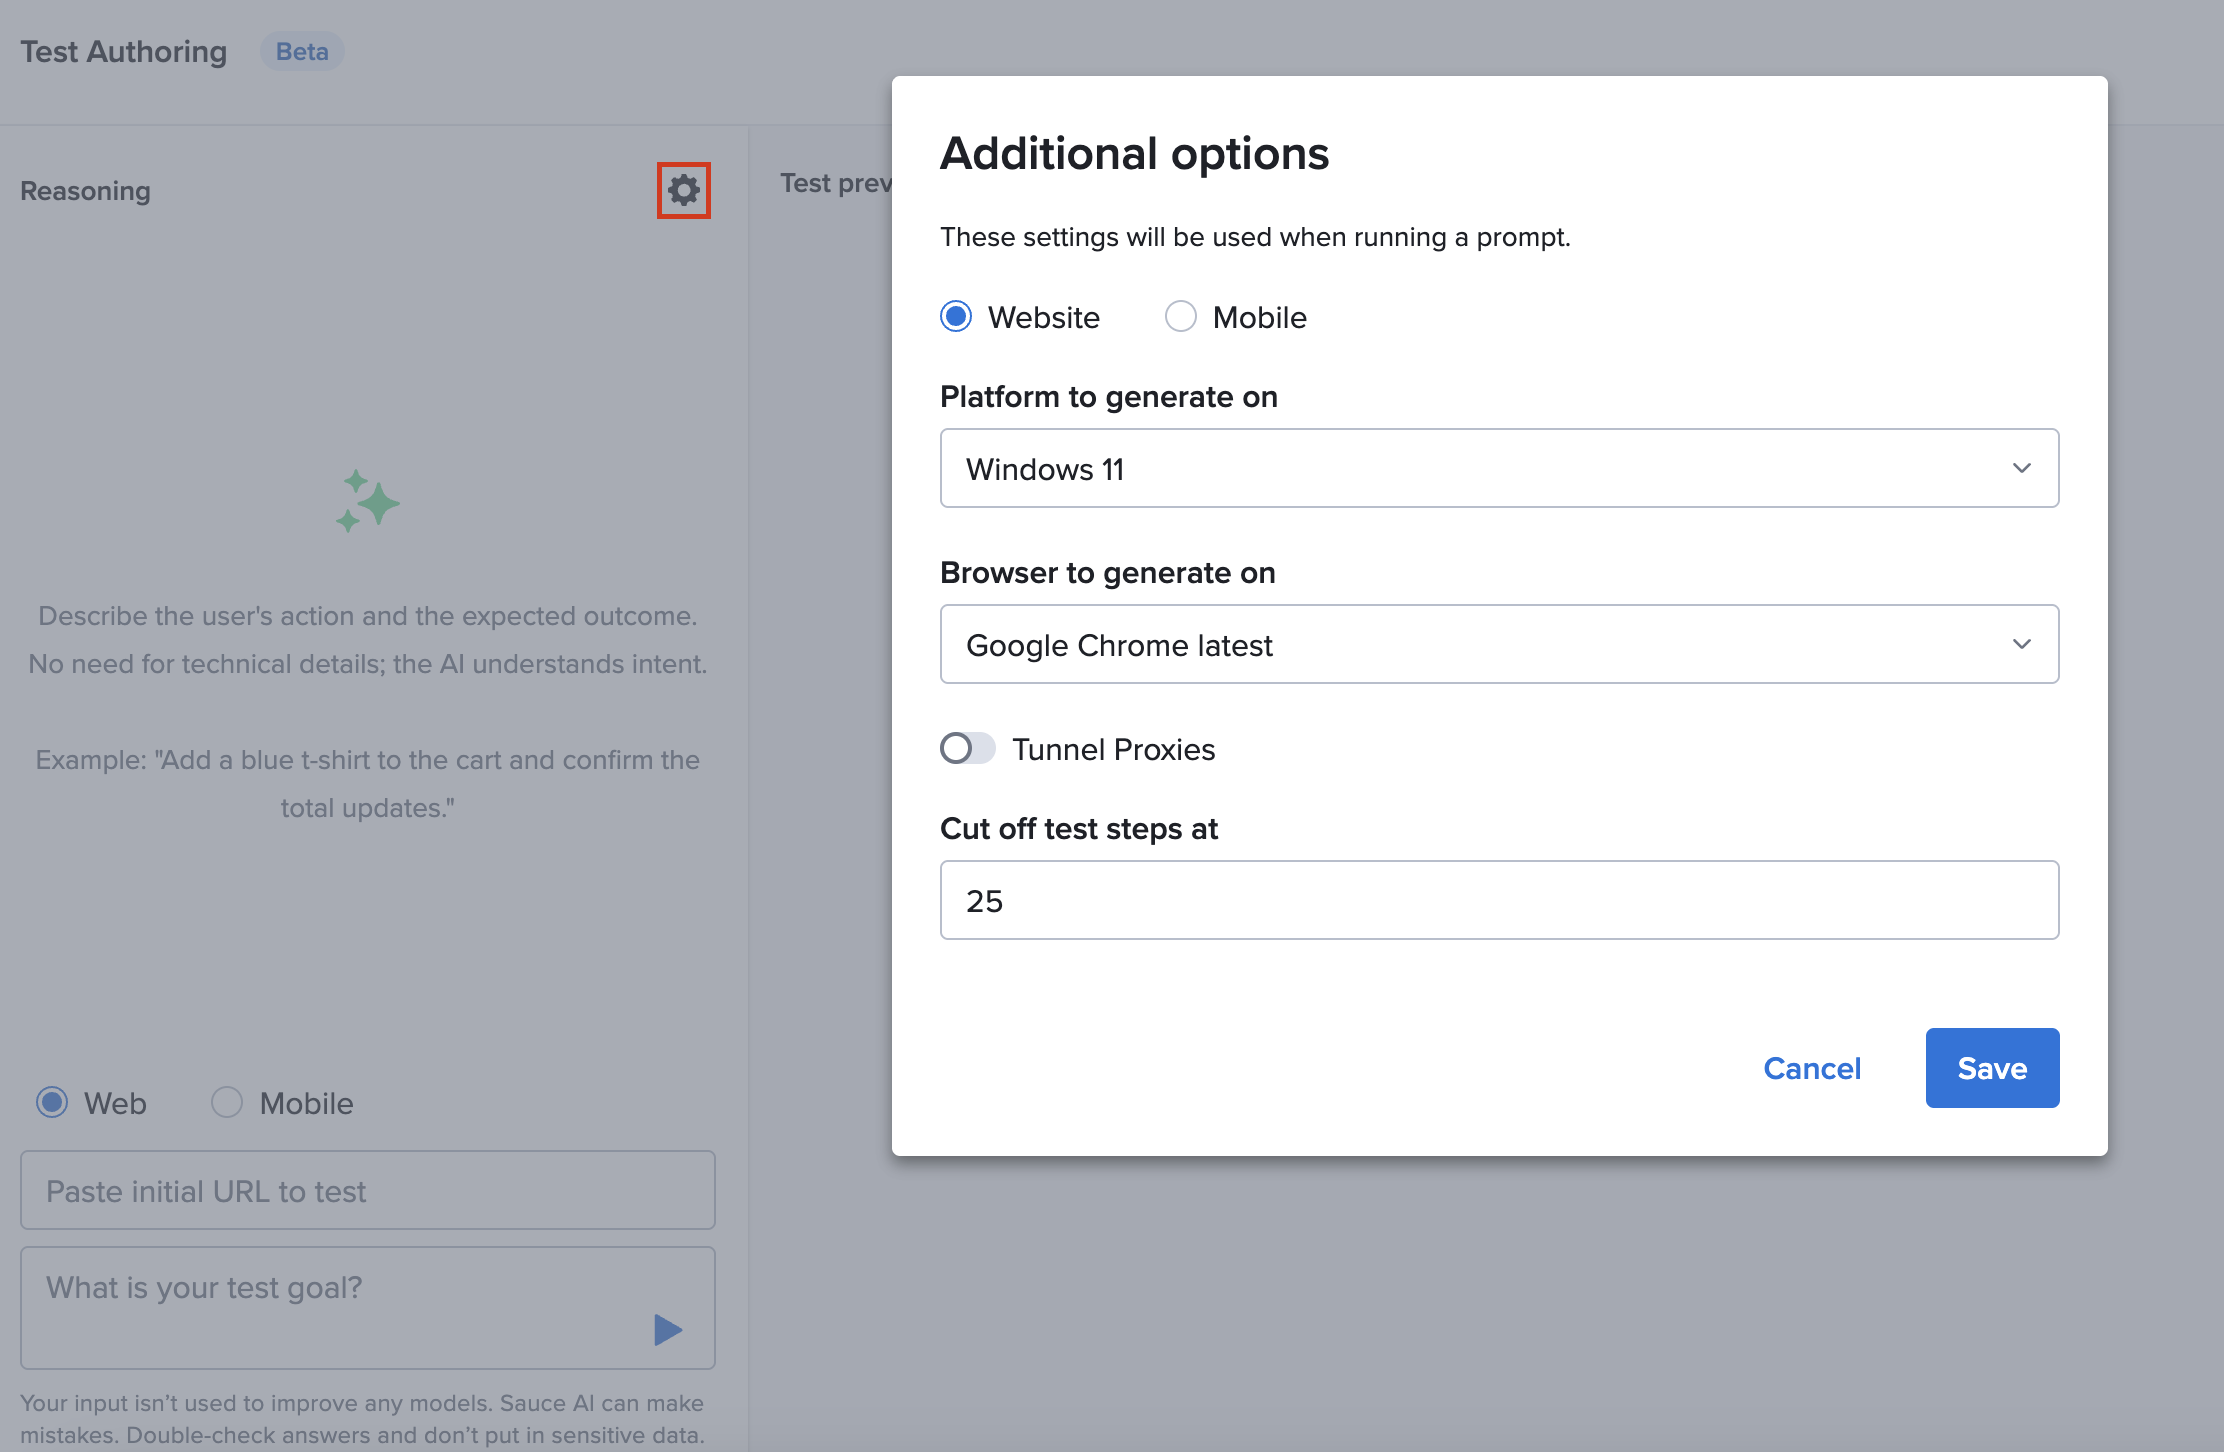Expand the Google Chrome latest chevron
Viewport: 2224px width, 1452px height.
pos(2022,644)
